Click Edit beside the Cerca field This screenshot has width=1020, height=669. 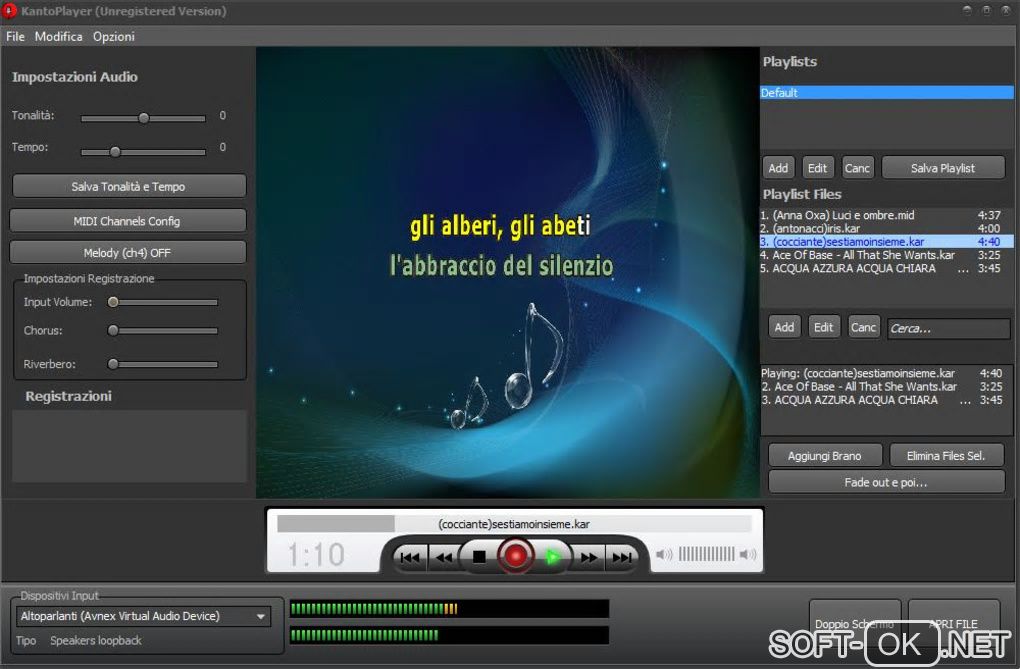[x=824, y=327]
